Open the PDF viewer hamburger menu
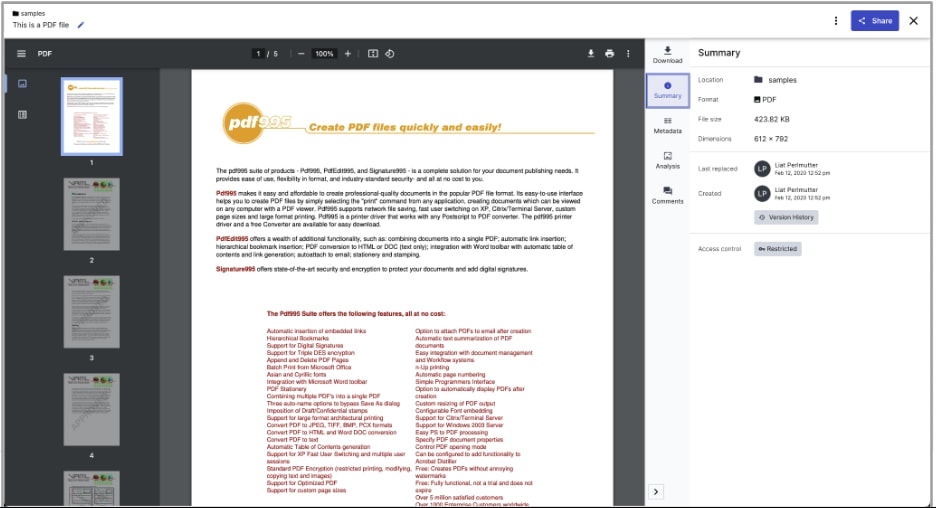This screenshot has height=508, width=936. click(x=21, y=54)
